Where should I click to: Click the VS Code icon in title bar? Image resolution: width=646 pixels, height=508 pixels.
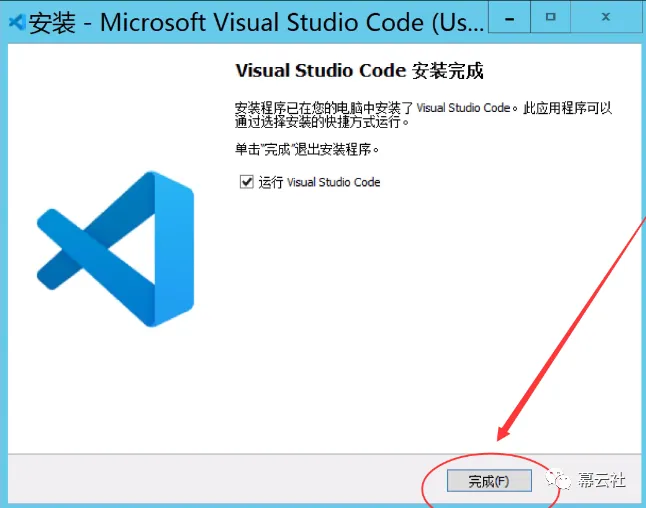[17, 22]
